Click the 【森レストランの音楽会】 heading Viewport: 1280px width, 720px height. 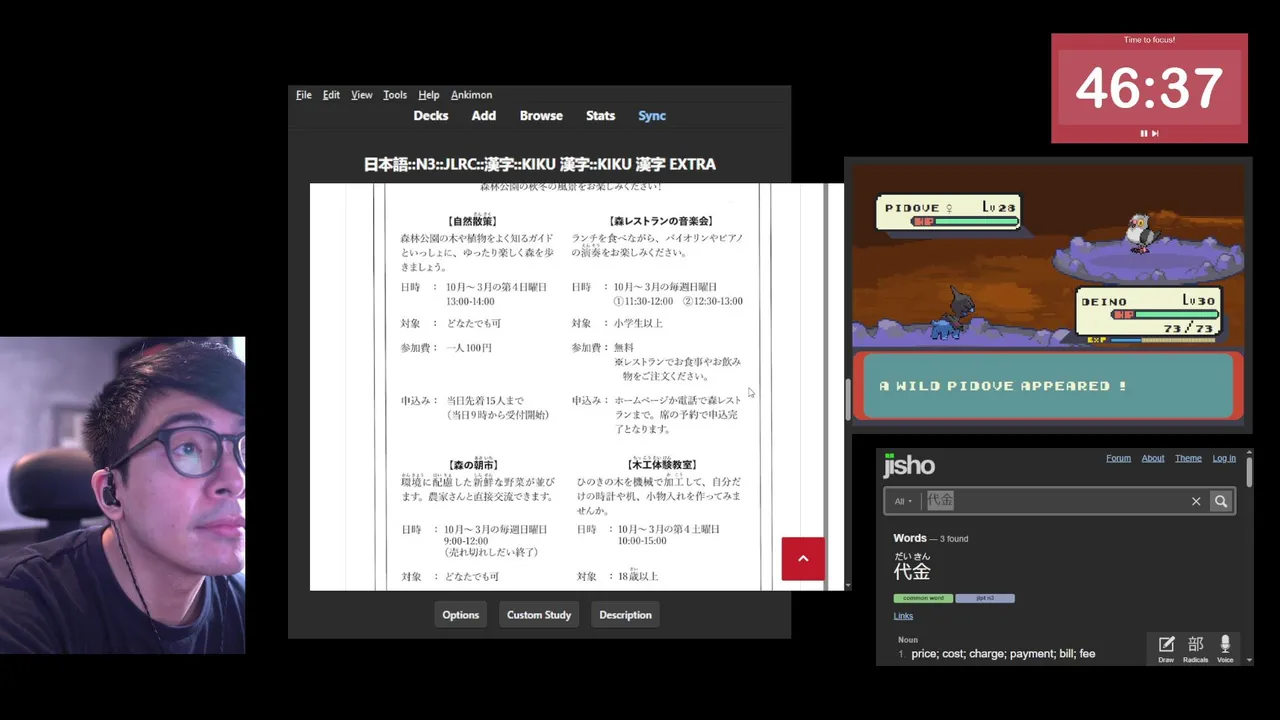[660, 221]
